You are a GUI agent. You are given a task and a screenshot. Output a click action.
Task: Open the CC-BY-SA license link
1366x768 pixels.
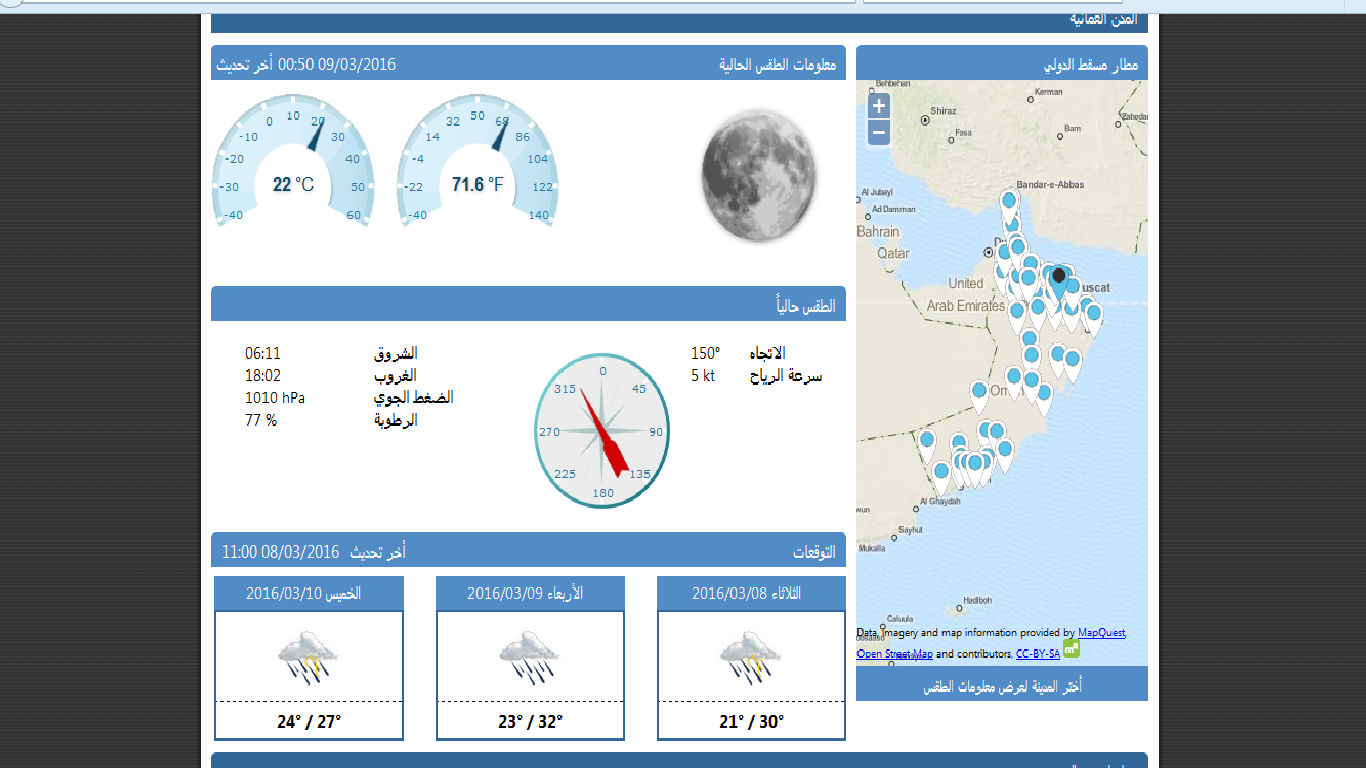pyautogui.click(x=1037, y=654)
